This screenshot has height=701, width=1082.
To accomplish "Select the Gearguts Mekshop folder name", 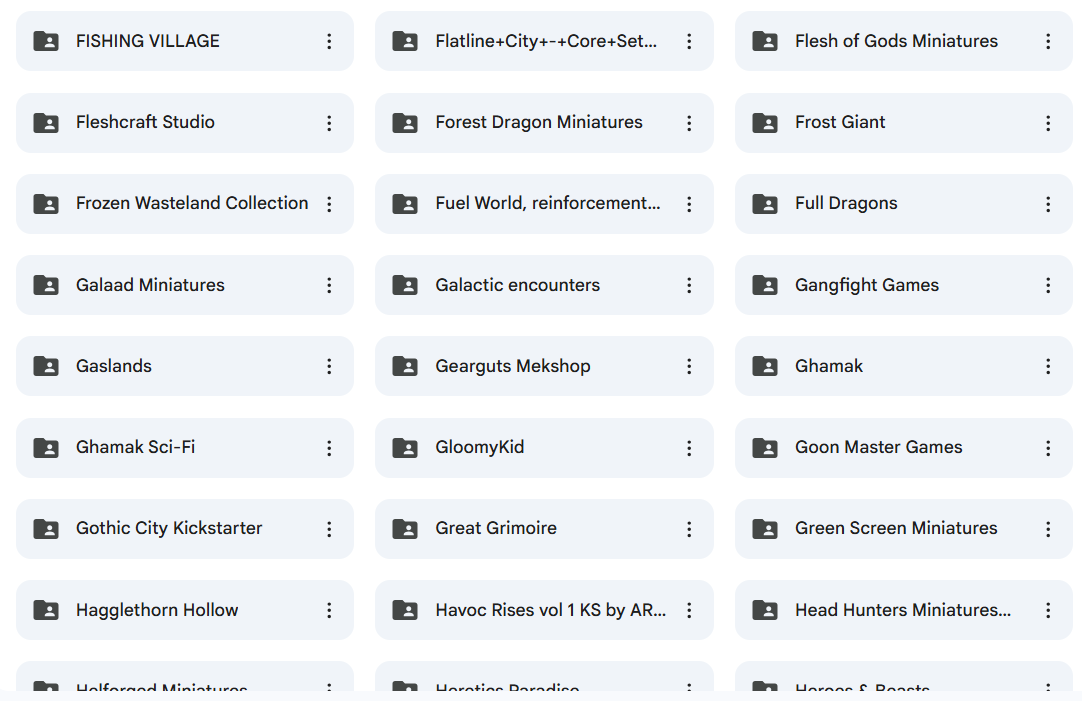I will (x=513, y=366).
